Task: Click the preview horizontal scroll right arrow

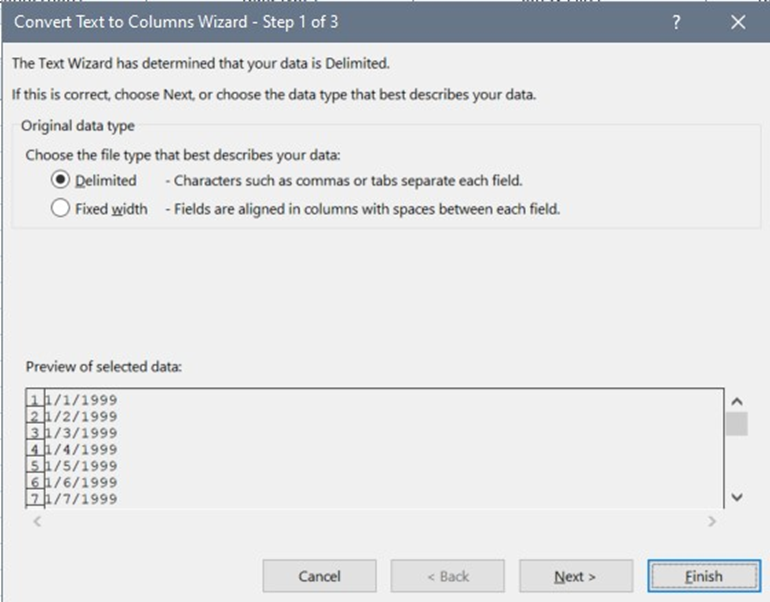Action: coord(712,521)
